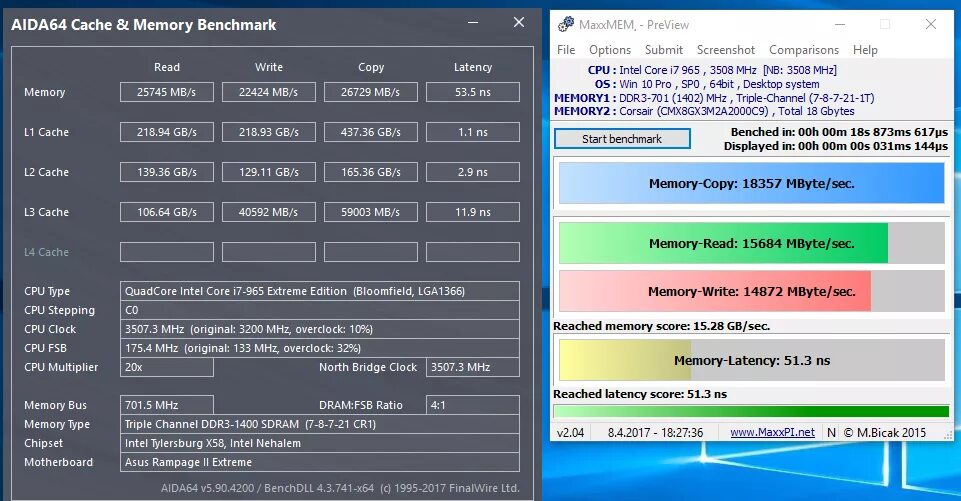Click L1 Cache Latency 1.1 ns
Screen dimensions: 961x501
coord(473,132)
